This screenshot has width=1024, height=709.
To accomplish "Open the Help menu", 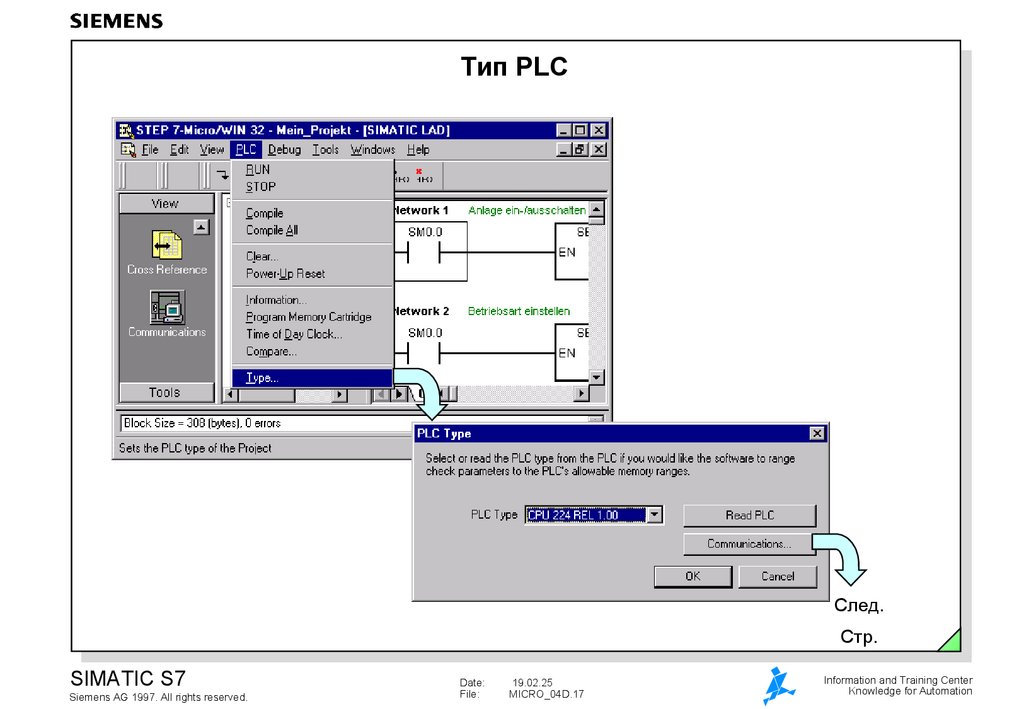I will (418, 150).
